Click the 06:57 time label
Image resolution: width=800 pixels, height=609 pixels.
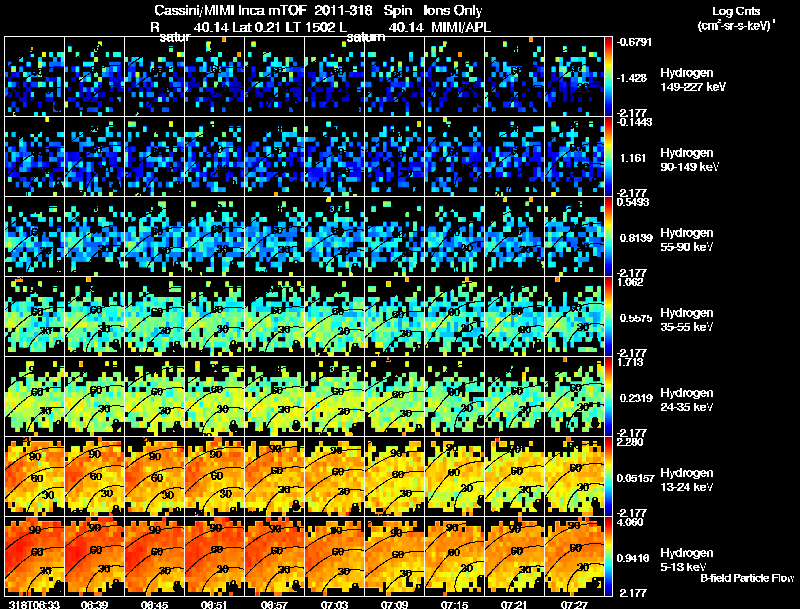[274, 604]
